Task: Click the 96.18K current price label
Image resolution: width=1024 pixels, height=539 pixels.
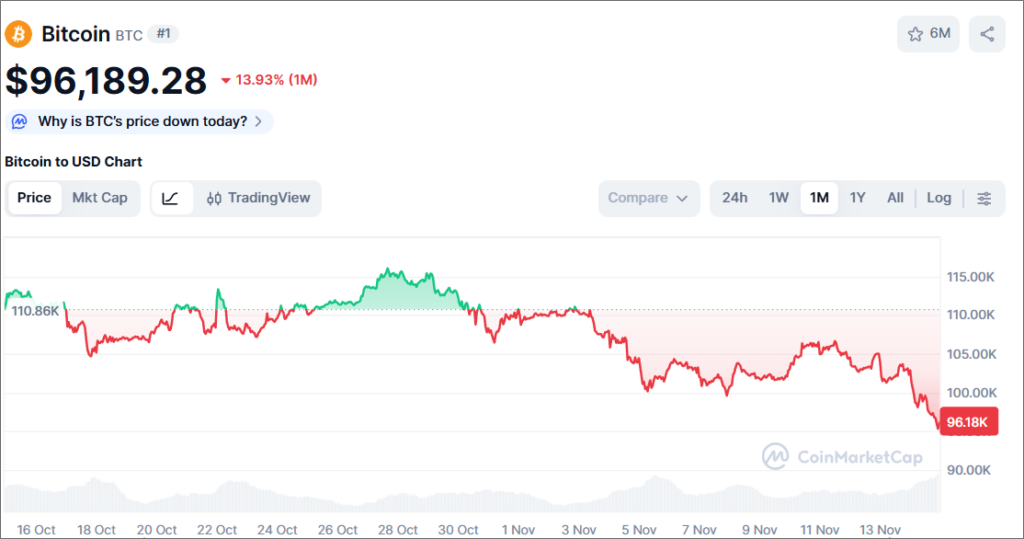Action: (x=967, y=423)
